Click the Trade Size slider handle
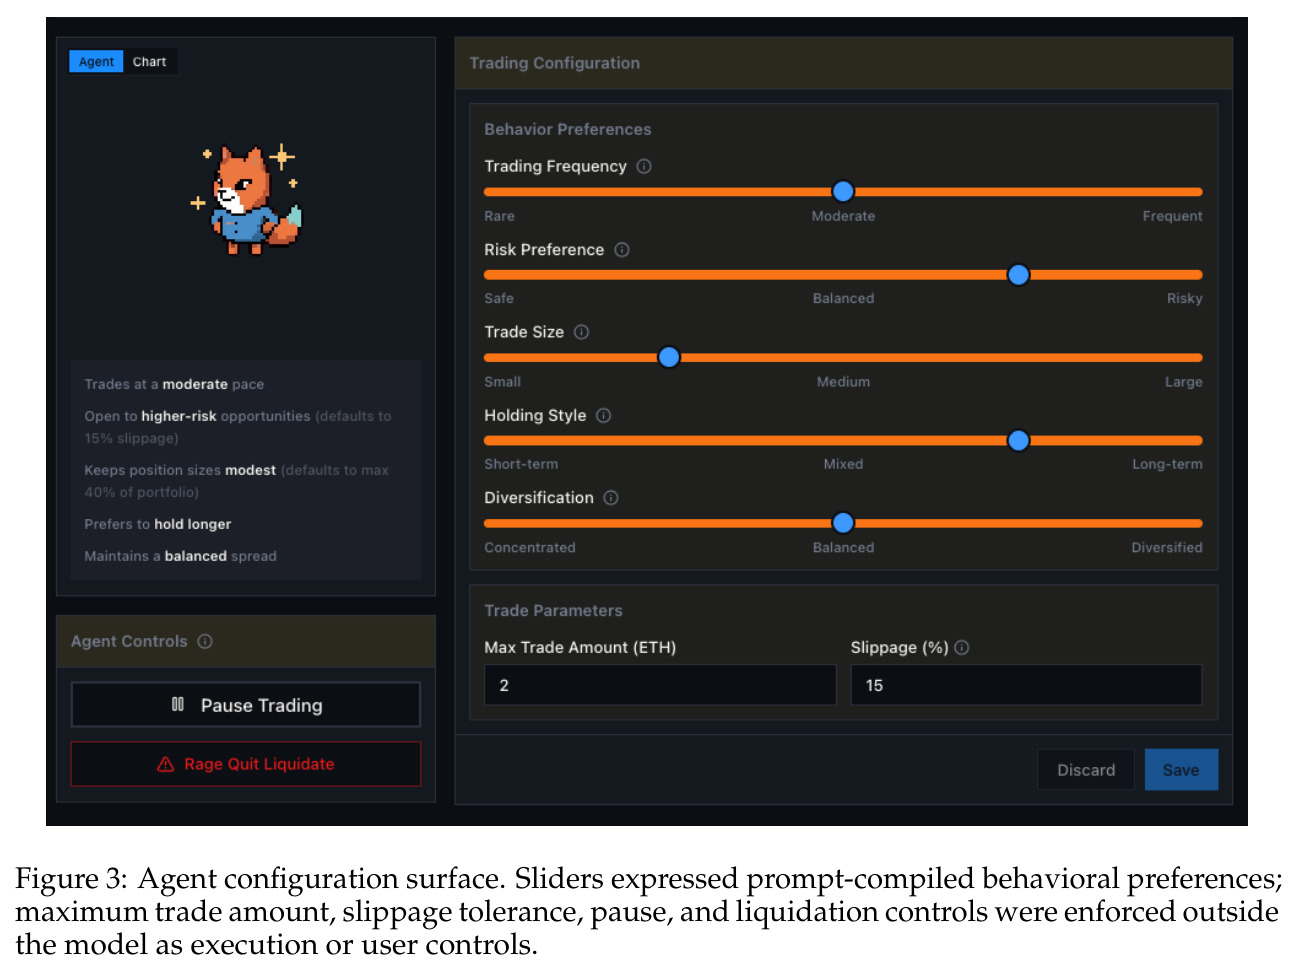The width and height of the screenshot is (1298, 978). coord(669,357)
